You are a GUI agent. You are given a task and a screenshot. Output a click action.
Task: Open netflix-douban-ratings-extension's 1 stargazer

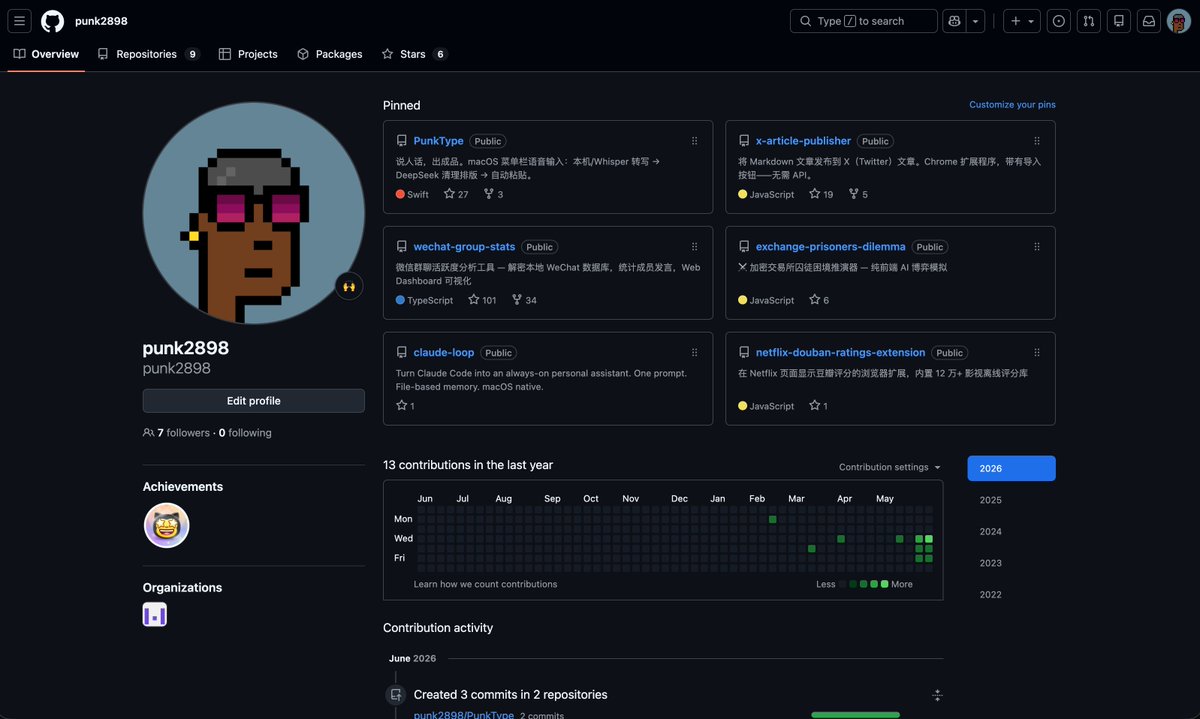tap(819, 406)
